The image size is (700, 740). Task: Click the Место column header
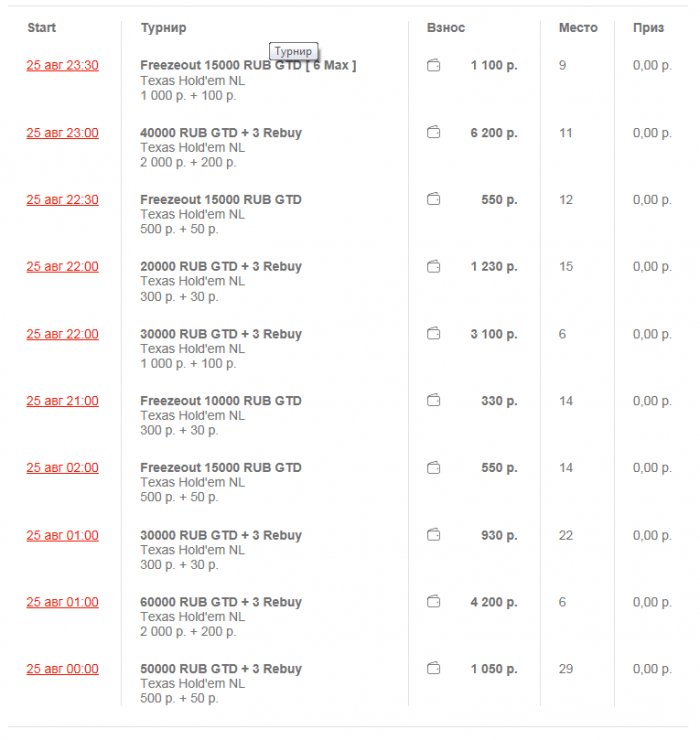coord(578,28)
